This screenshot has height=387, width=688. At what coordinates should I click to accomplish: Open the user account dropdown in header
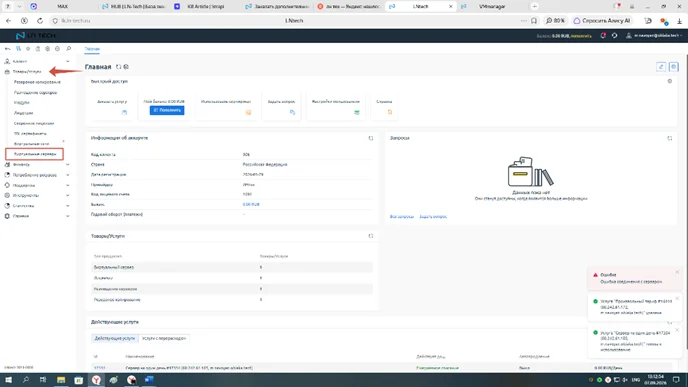click(x=655, y=36)
